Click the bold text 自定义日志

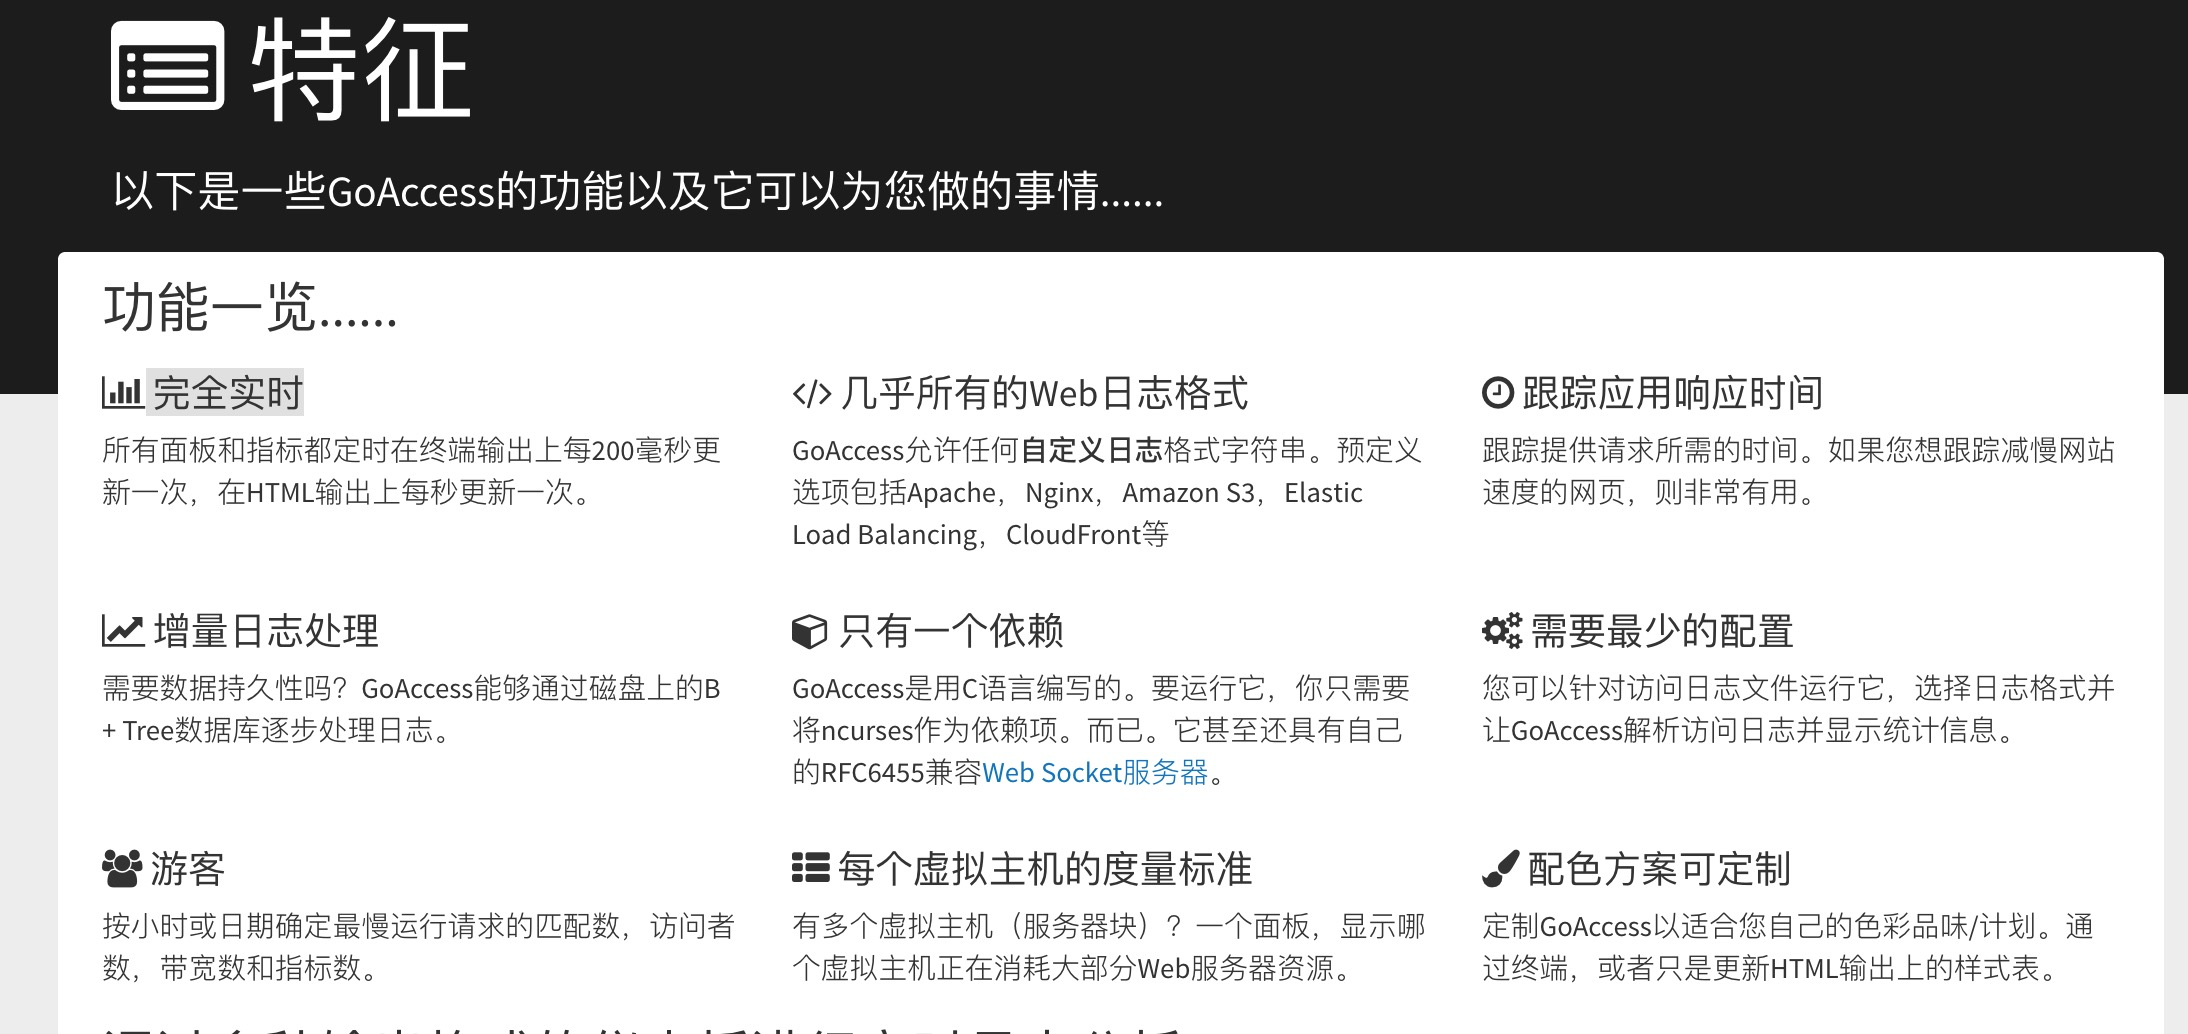pyautogui.click(x=1091, y=451)
